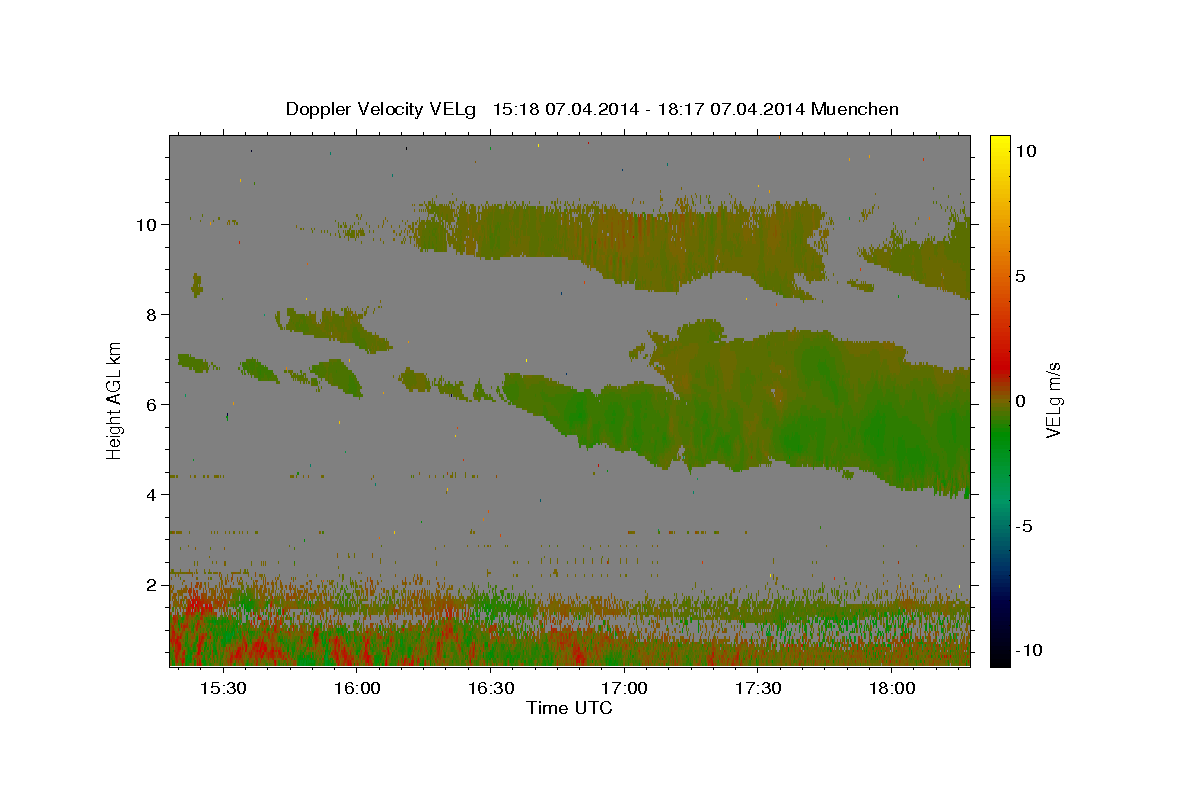Click the 16:30 time tick label
Screen dimensions: 1200x800
491,689
